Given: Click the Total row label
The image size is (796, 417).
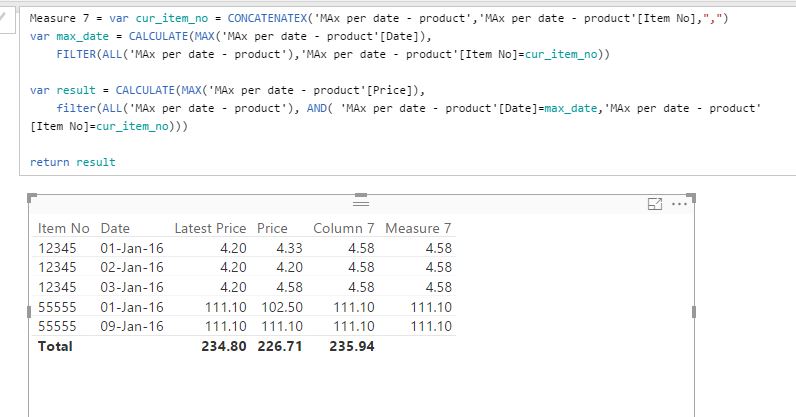Looking at the screenshot, I should pos(55,346).
